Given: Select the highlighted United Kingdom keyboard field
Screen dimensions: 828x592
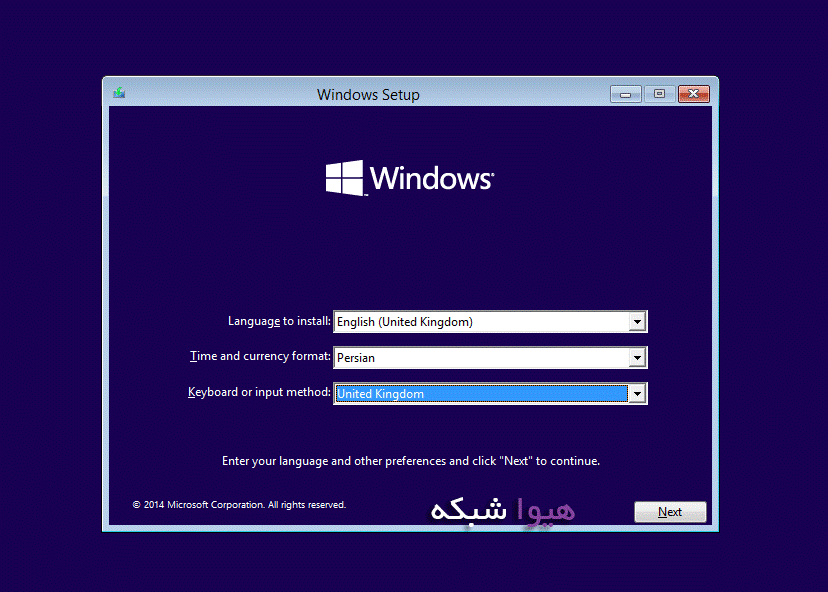Looking at the screenshot, I should pyautogui.click(x=490, y=393).
